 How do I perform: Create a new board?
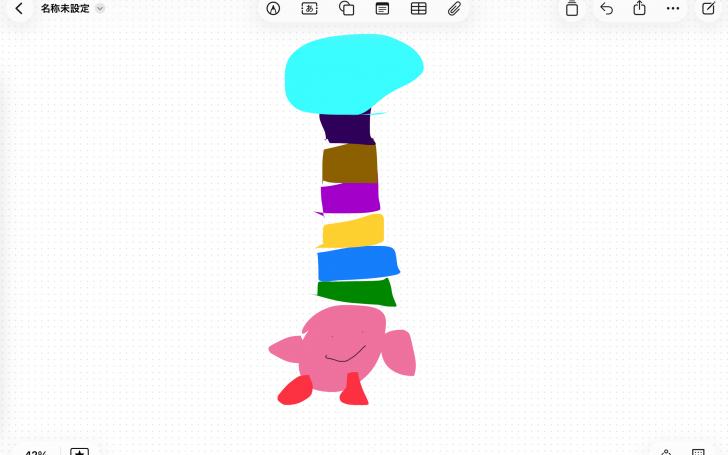[x=708, y=8]
